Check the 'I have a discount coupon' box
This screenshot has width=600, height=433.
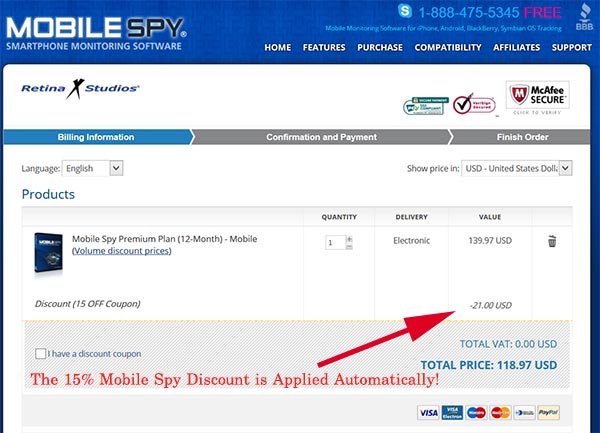(41, 353)
